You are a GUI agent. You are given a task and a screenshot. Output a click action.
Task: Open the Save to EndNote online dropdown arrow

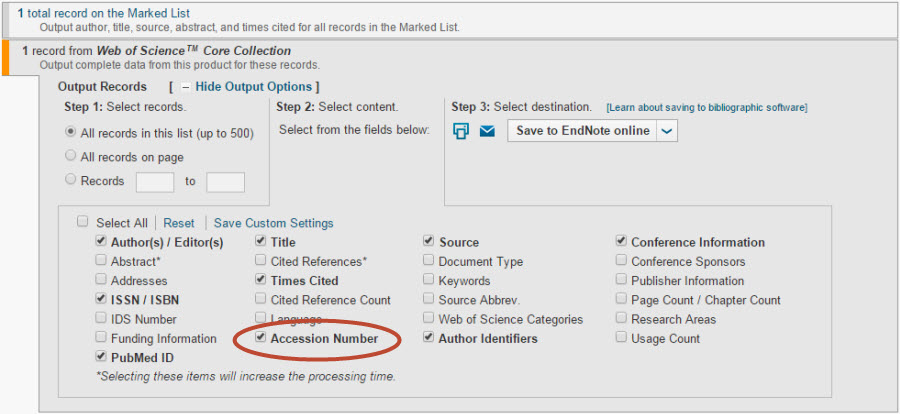pyautogui.click(x=667, y=131)
